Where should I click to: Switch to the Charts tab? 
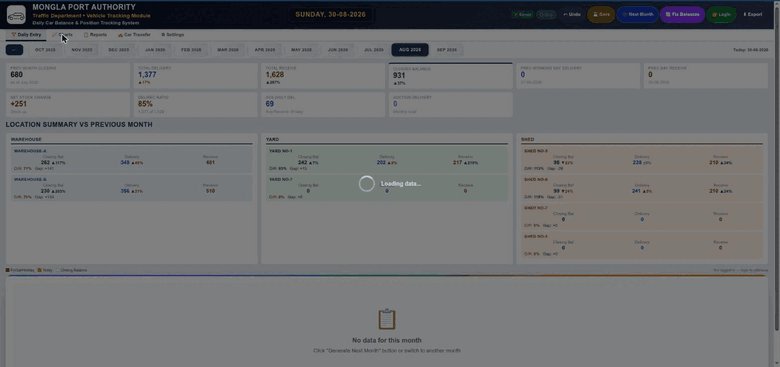tap(63, 35)
